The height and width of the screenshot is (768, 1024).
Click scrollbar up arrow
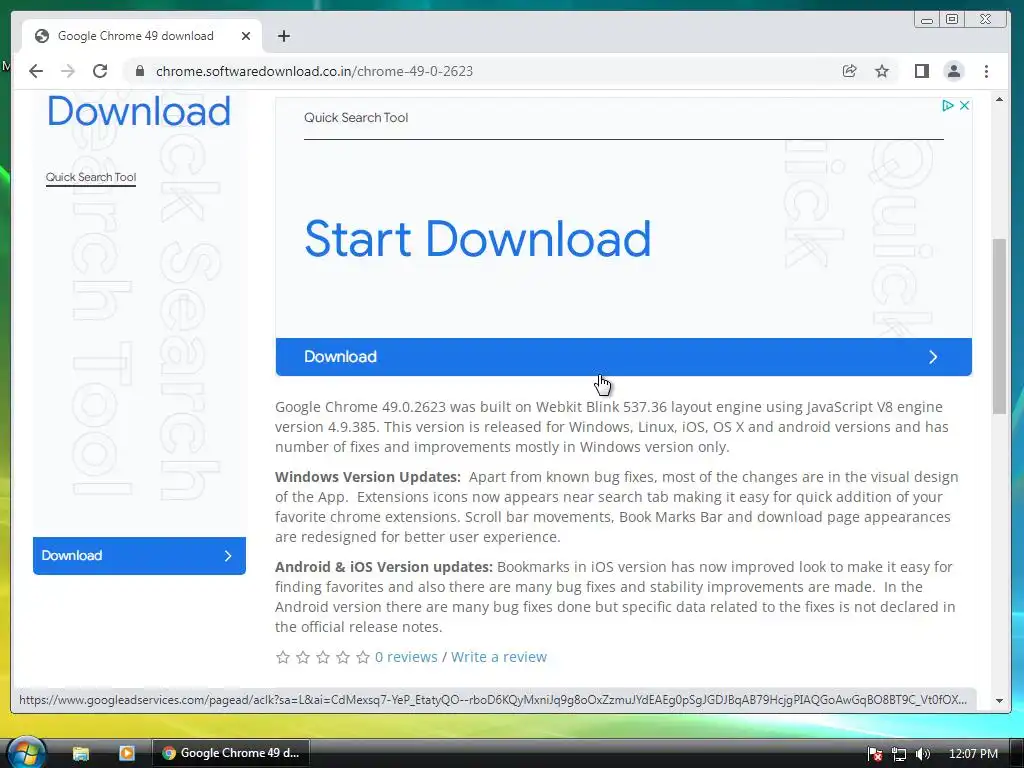[x=999, y=99]
